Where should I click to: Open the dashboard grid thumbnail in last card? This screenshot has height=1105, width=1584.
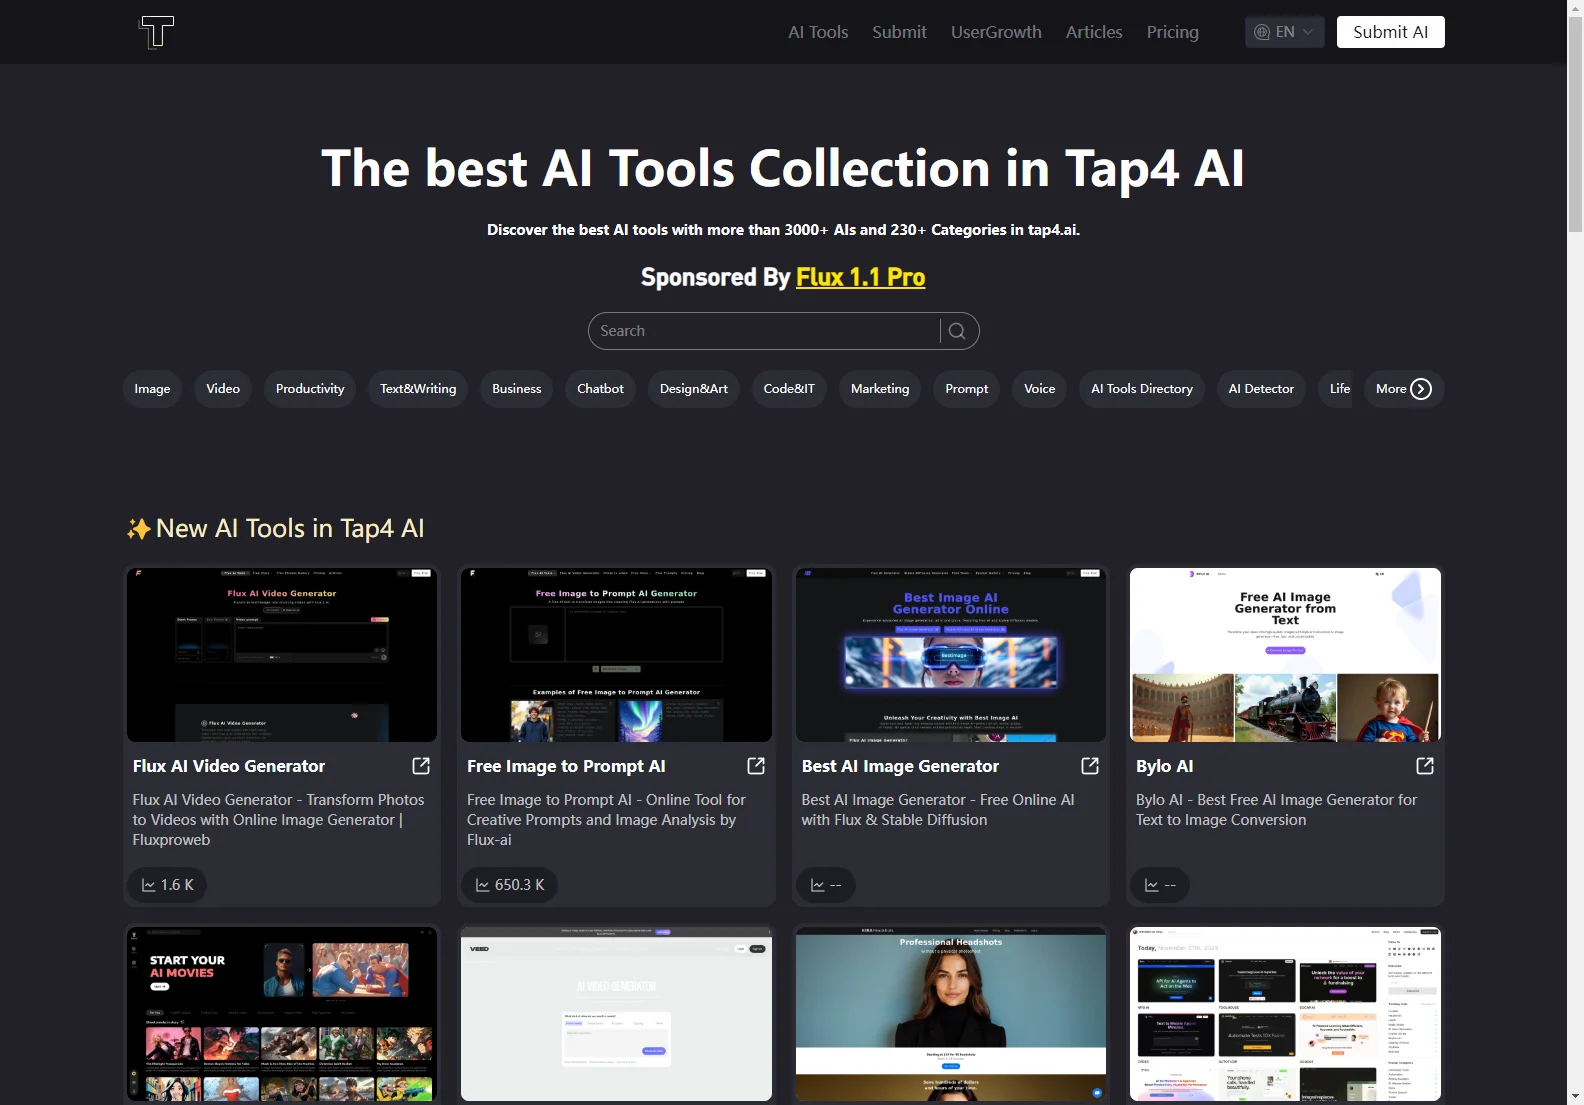[1285, 1014]
